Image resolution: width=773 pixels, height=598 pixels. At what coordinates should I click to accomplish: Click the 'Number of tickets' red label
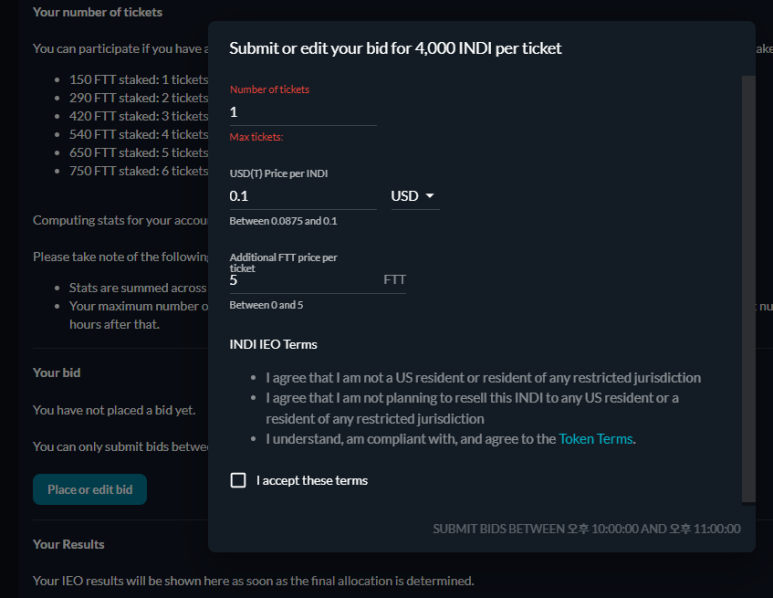pyautogui.click(x=270, y=89)
